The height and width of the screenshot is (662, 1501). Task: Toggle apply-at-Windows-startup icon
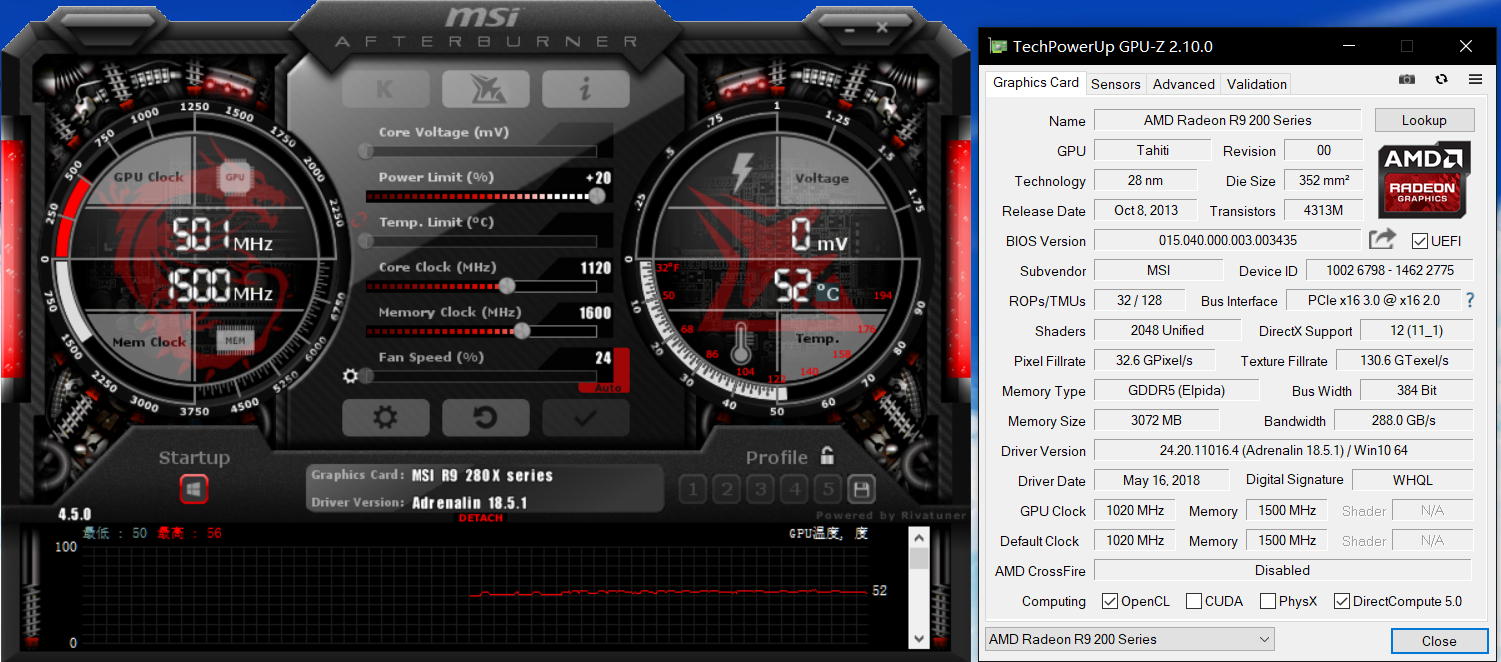coord(194,489)
